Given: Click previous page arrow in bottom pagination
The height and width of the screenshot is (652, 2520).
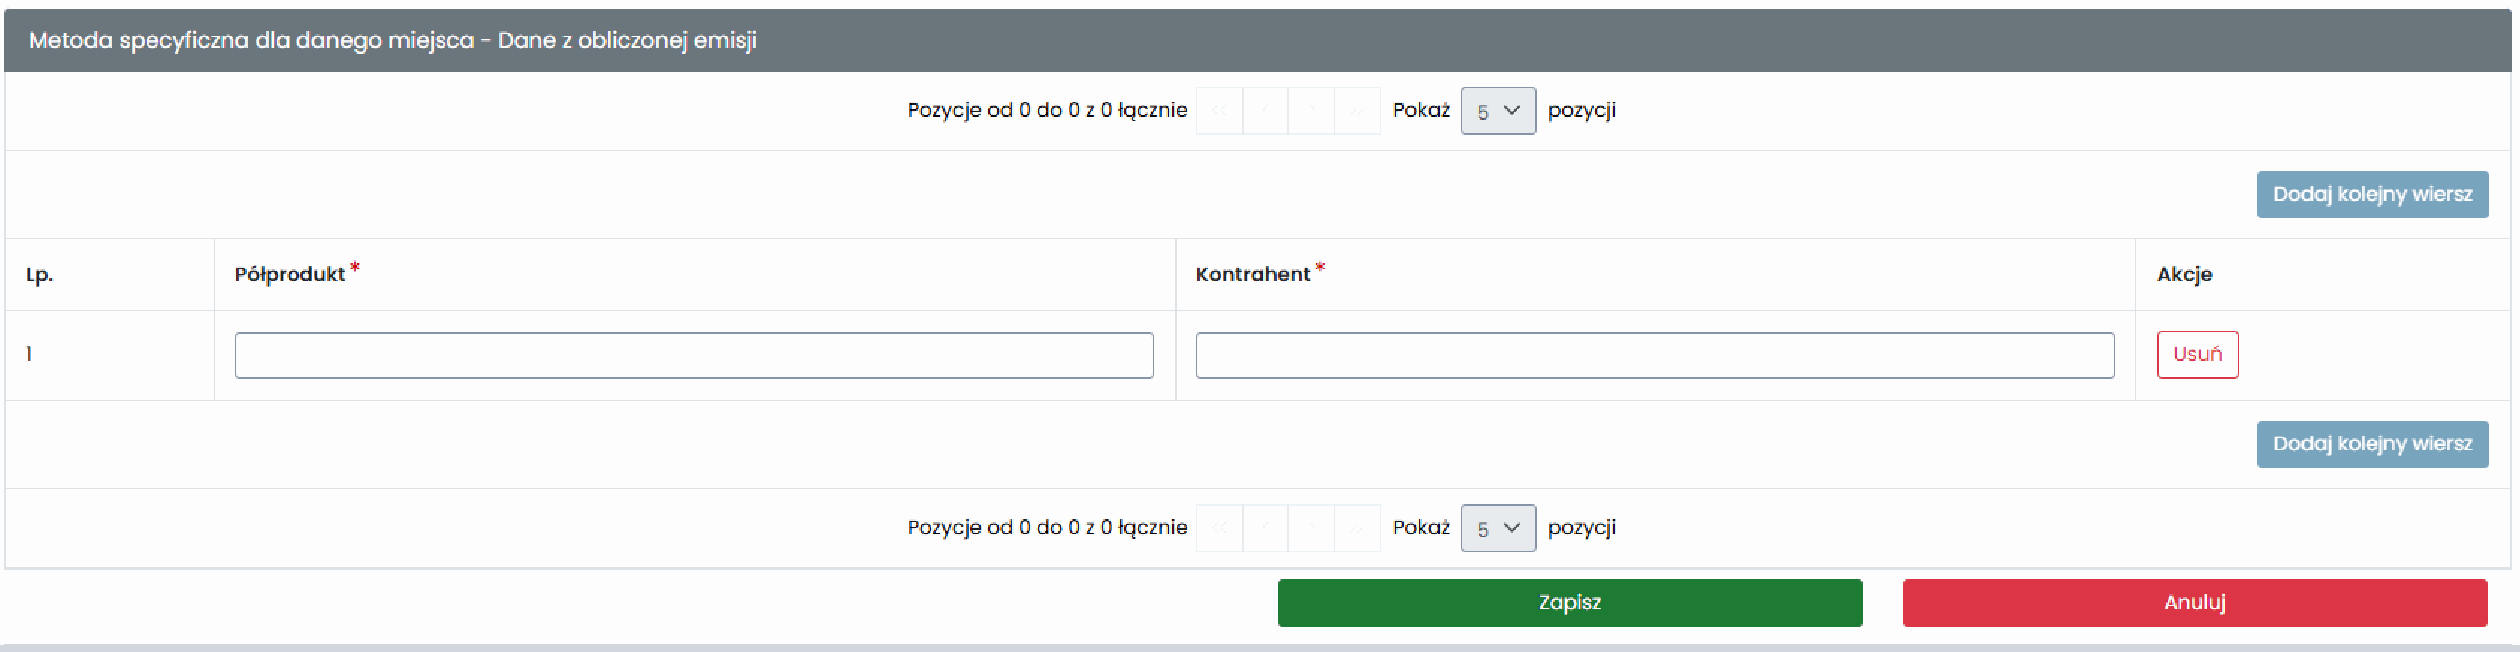Looking at the screenshot, I should (x=1265, y=528).
